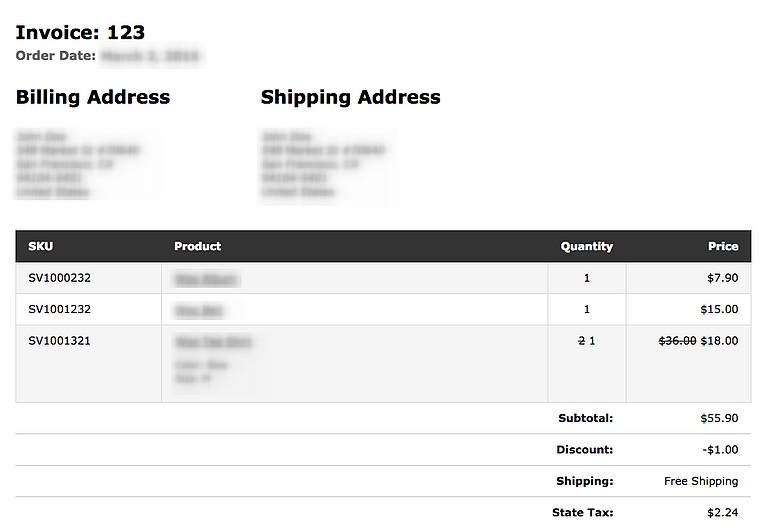Click the $15.00 price cell

(719, 309)
